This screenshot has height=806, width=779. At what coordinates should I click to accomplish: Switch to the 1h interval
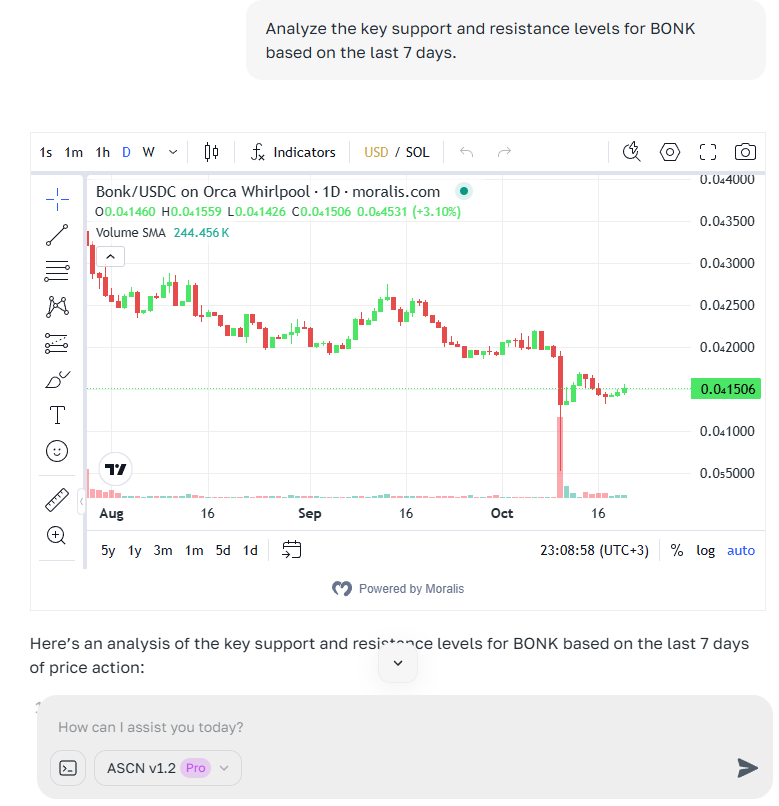(x=103, y=152)
